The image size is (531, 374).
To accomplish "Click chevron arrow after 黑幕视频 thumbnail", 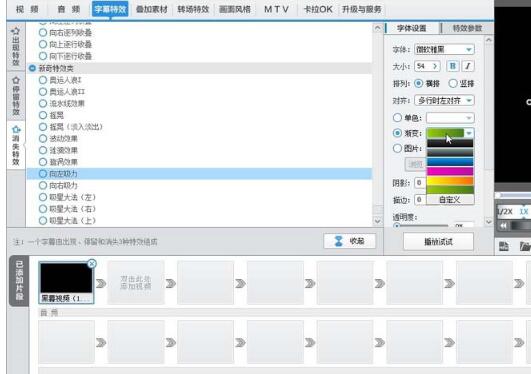I will point(101,283).
